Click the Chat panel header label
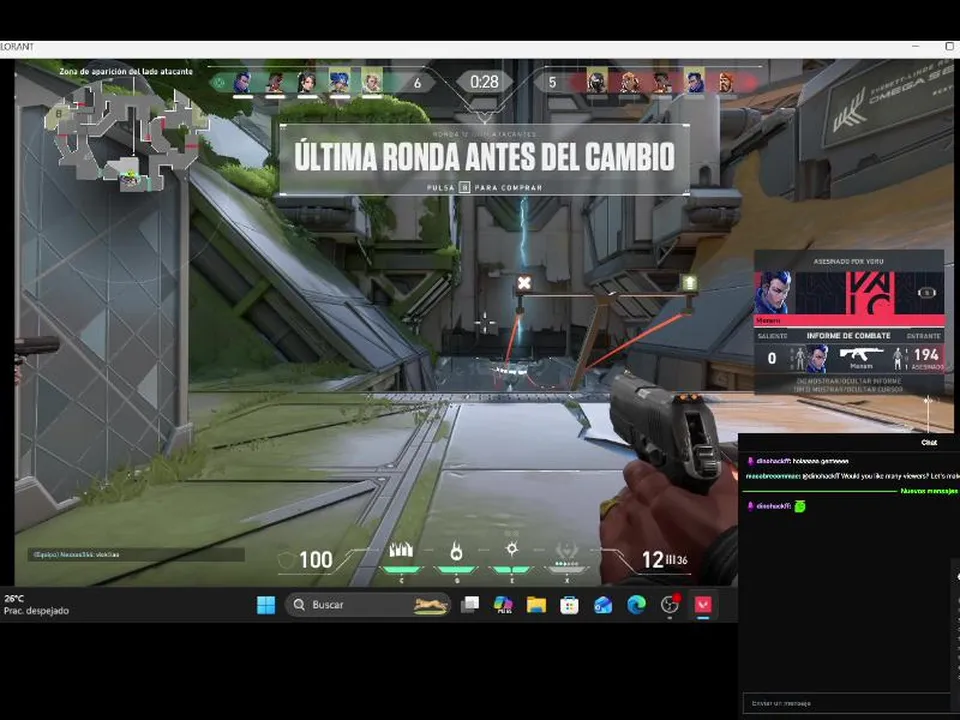960x720 pixels. tap(929, 442)
